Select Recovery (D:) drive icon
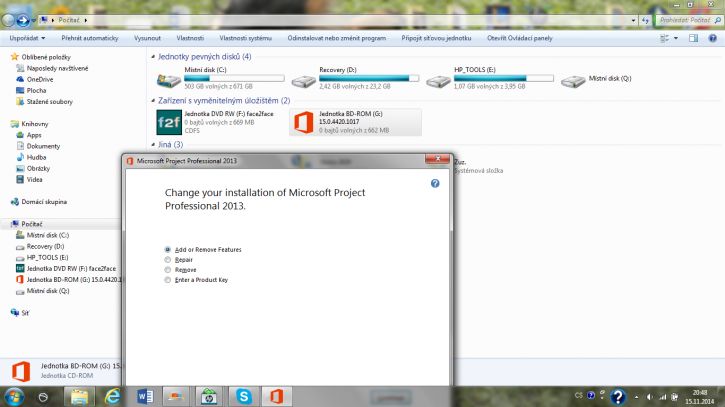The height and width of the screenshot is (407, 725). point(304,82)
